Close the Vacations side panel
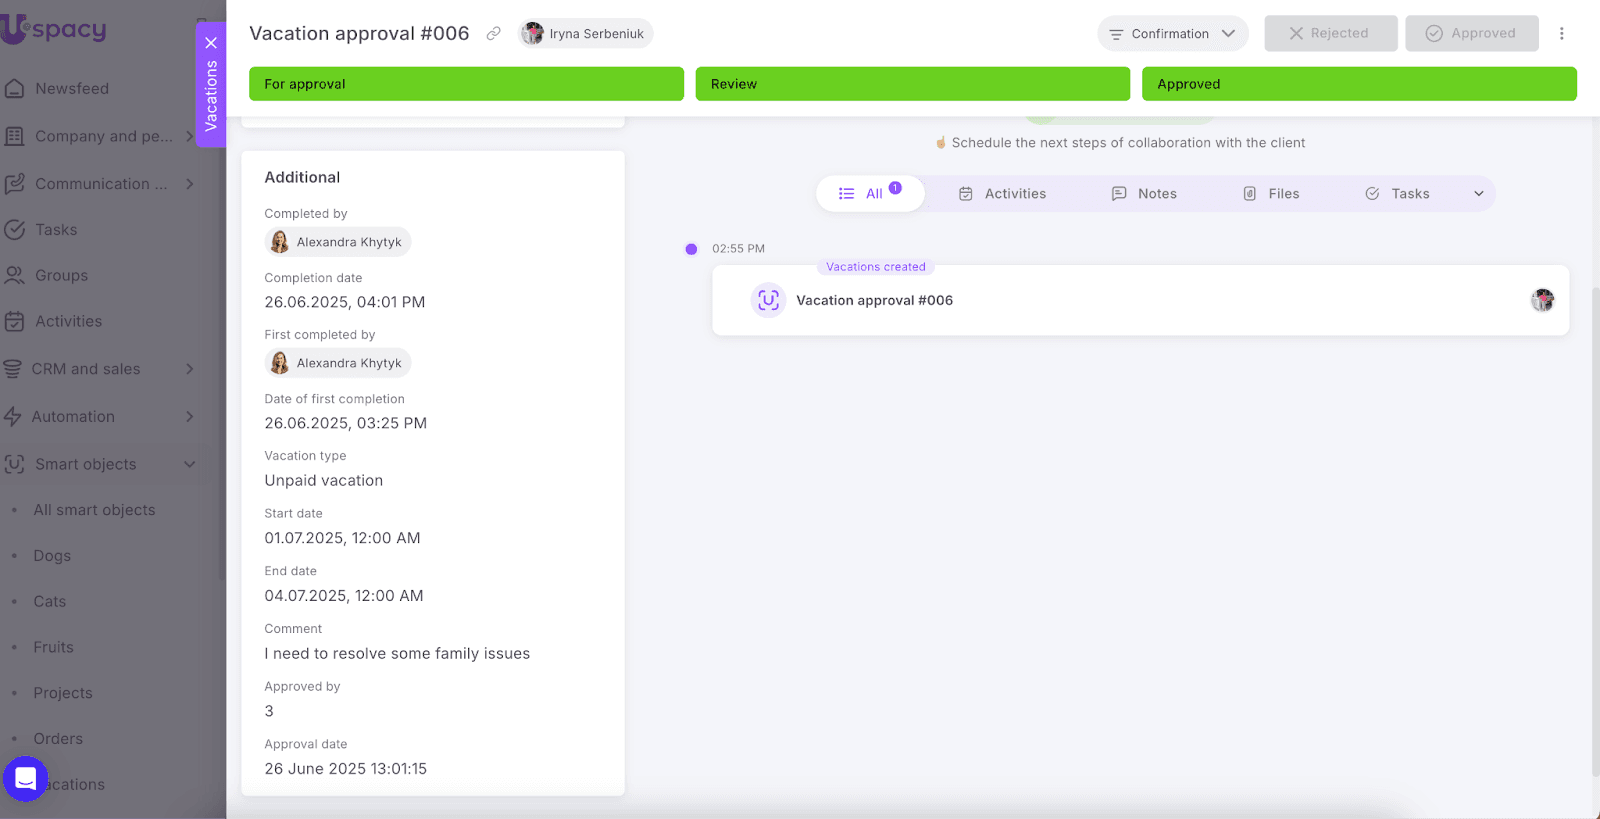Image resolution: width=1600 pixels, height=819 pixels. coord(211,43)
